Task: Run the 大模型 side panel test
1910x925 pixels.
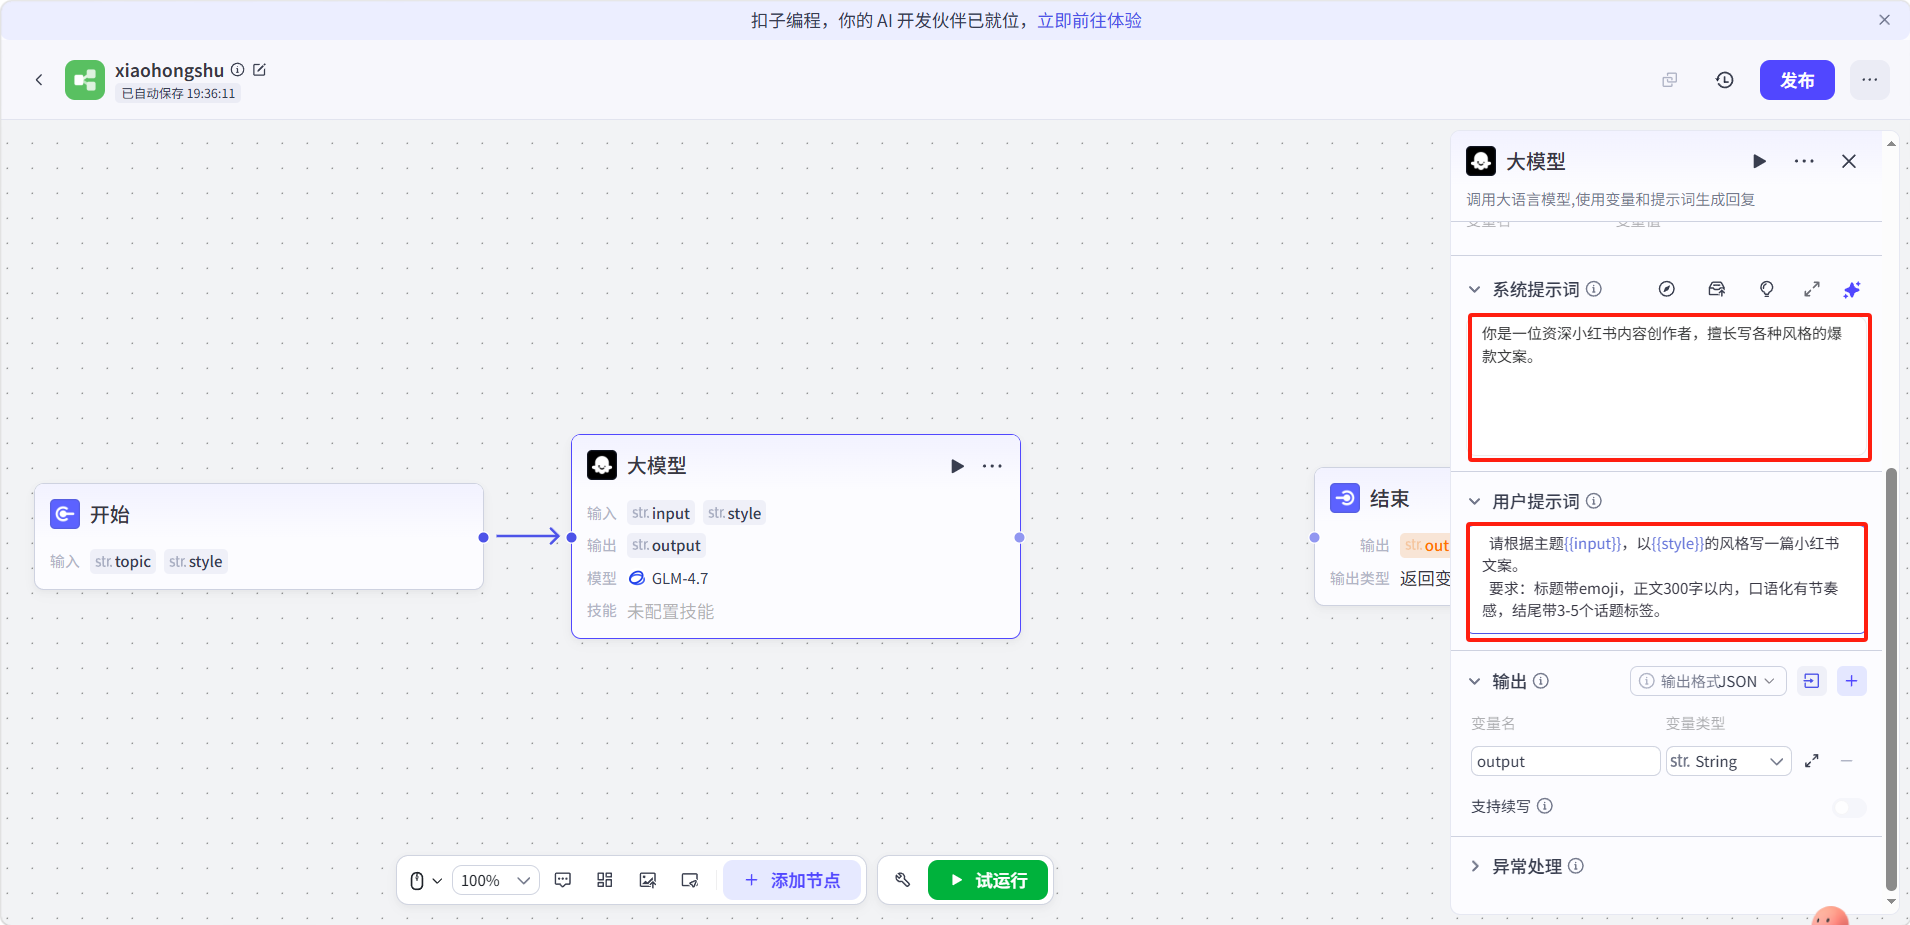Action: (x=1759, y=161)
